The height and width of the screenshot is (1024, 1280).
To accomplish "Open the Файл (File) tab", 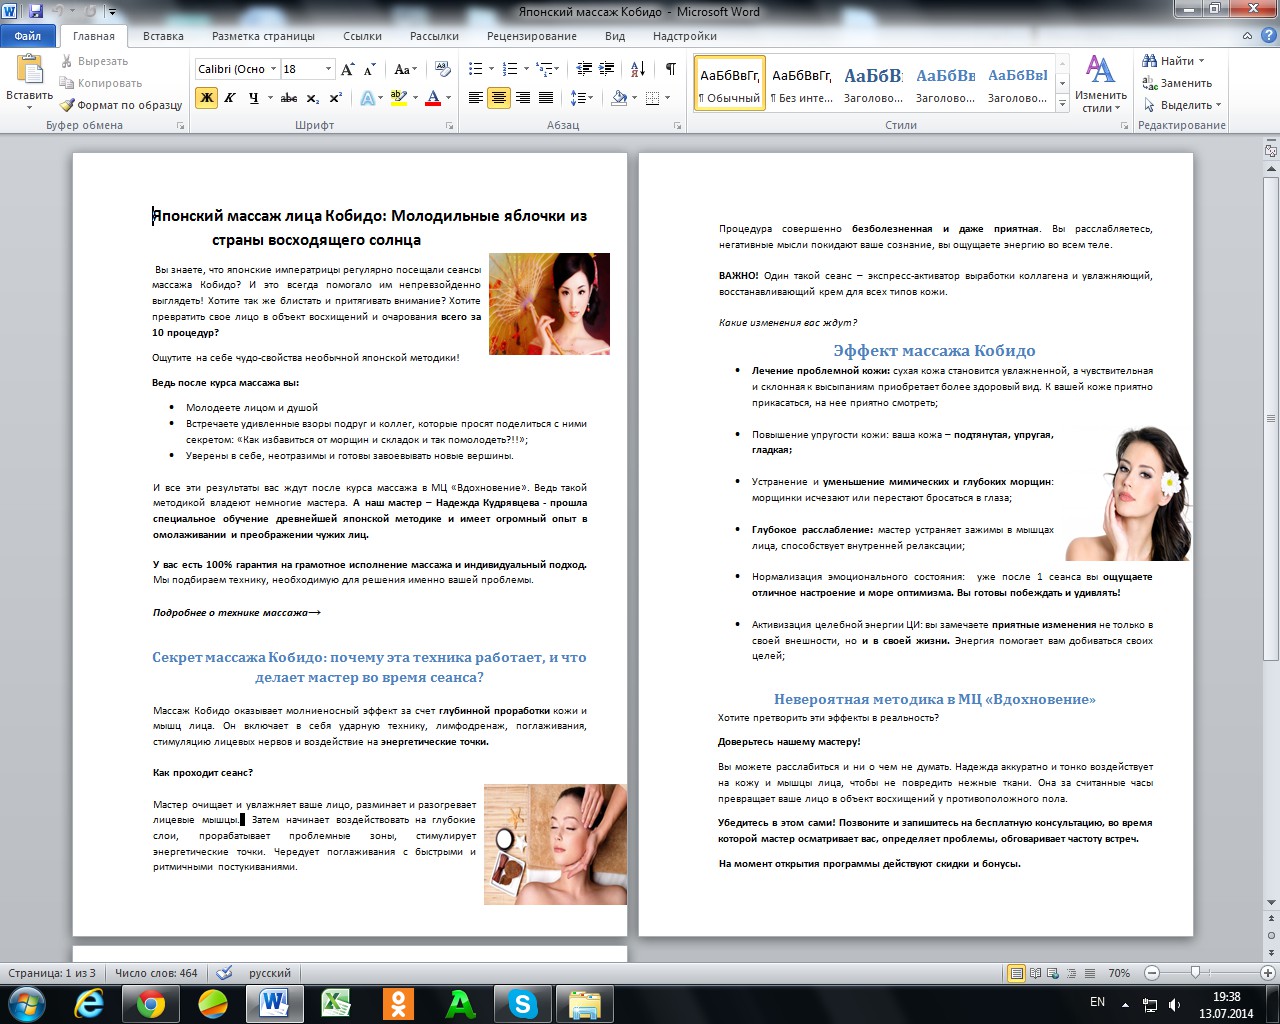I will 28,36.
